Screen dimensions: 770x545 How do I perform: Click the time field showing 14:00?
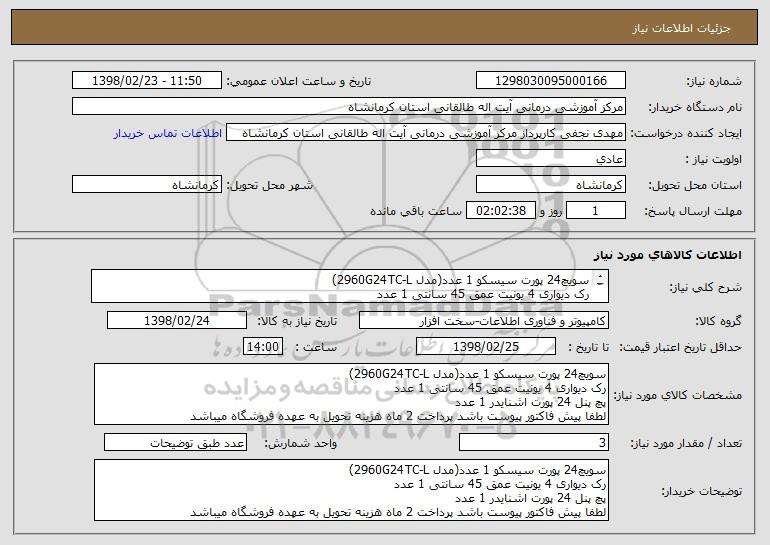pyautogui.click(x=263, y=347)
